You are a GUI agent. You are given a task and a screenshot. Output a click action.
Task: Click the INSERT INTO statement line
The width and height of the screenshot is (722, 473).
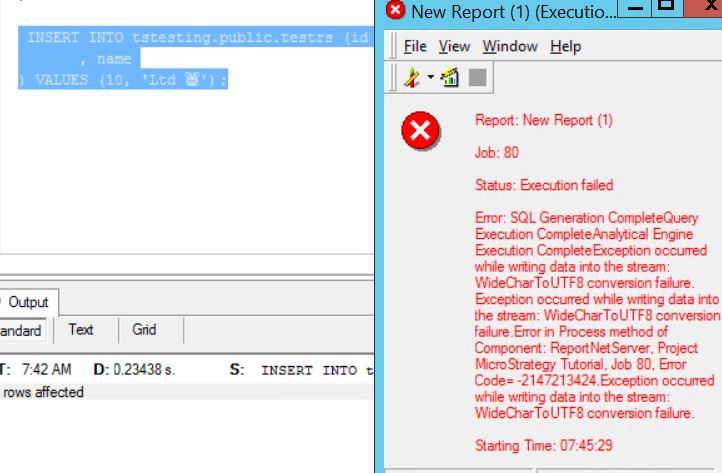click(197, 38)
